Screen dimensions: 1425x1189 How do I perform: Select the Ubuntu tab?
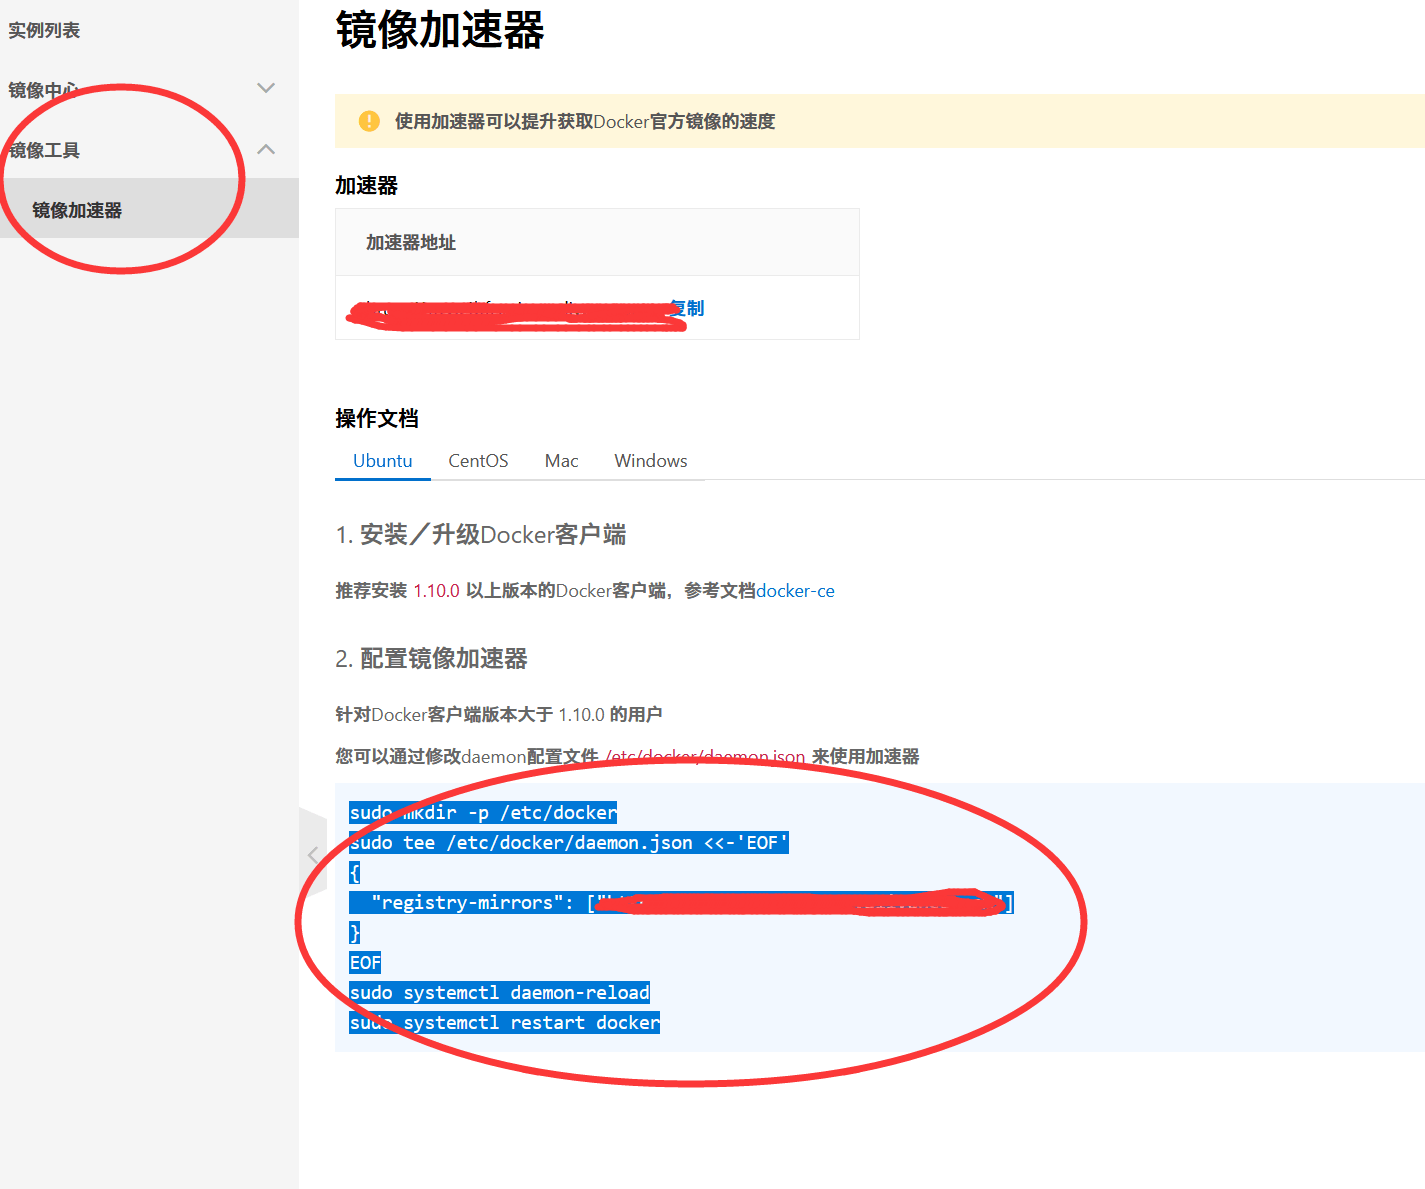click(382, 460)
